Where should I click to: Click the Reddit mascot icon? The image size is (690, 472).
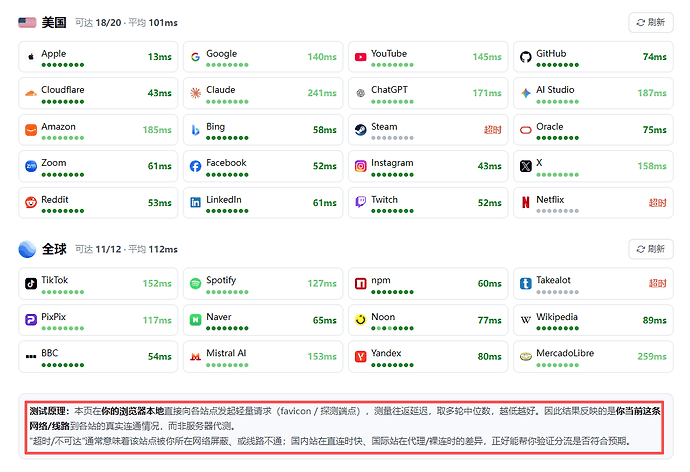click(x=31, y=202)
